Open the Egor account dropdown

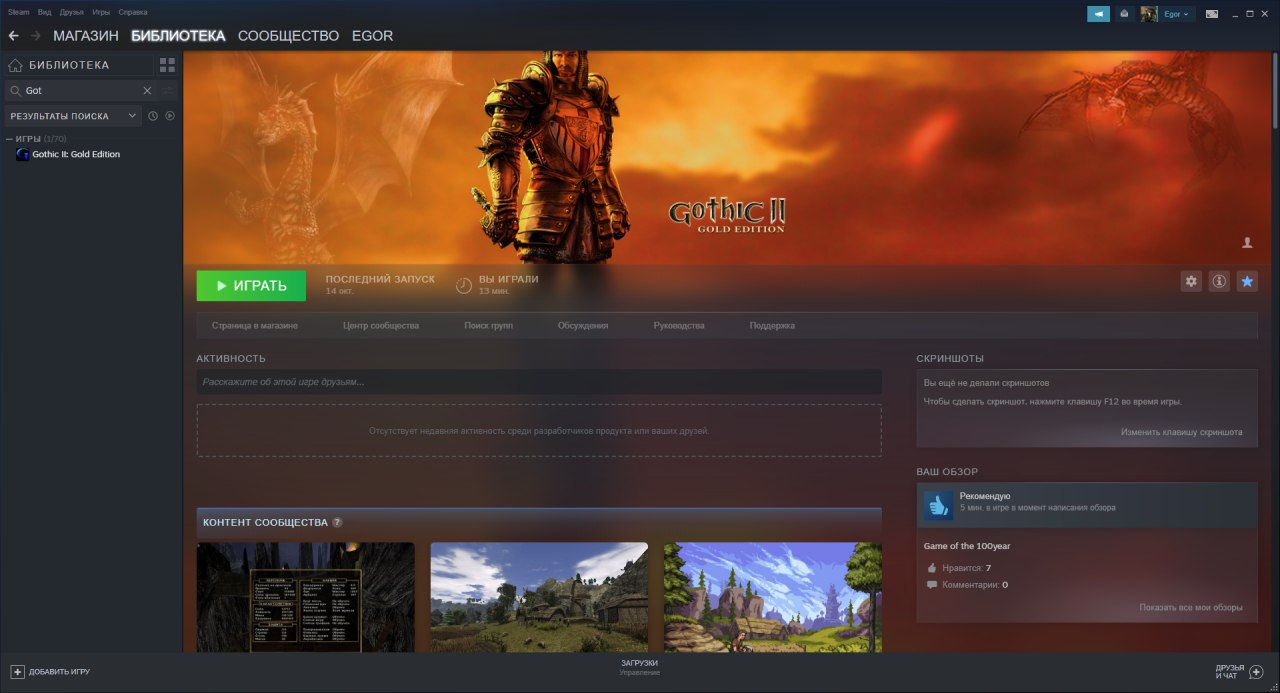1177,14
